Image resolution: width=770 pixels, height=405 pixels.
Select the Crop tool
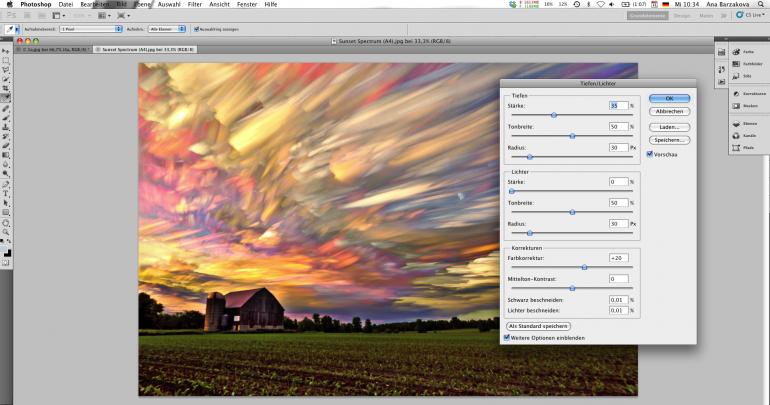tap(5, 88)
